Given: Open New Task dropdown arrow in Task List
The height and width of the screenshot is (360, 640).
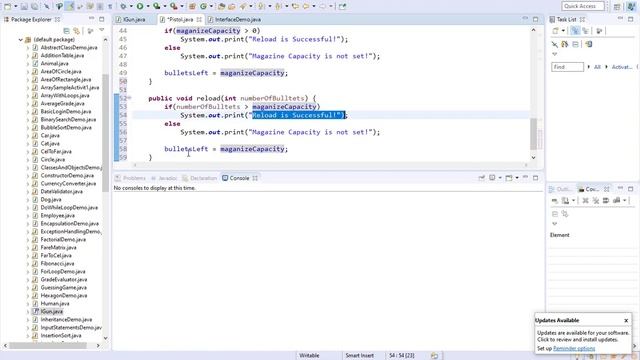Looking at the screenshot, I should tap(563, 31).
